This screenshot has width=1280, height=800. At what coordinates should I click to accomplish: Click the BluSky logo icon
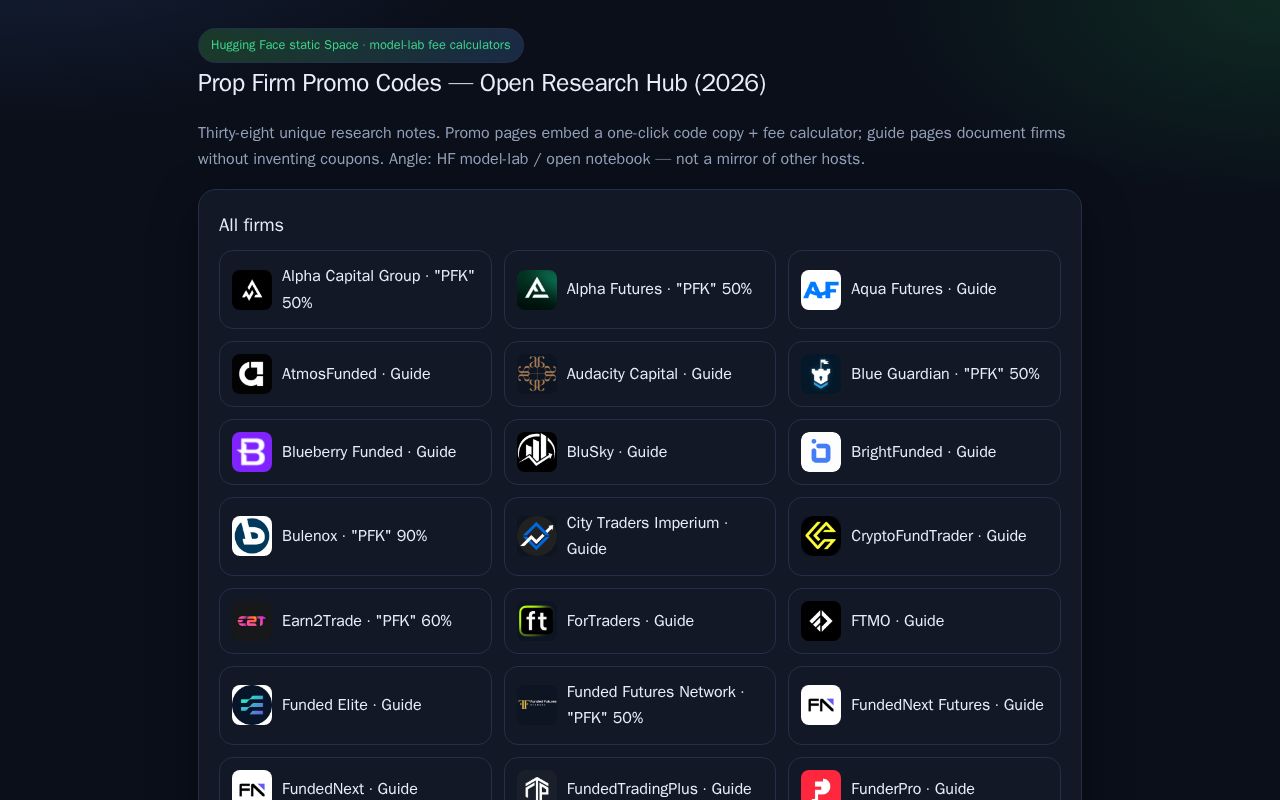click(x=537, y=452)
